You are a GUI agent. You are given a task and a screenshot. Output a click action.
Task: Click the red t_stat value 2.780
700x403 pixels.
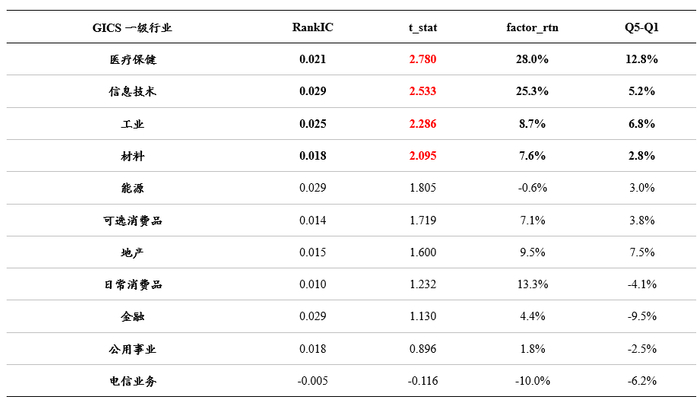coord(422,59)
